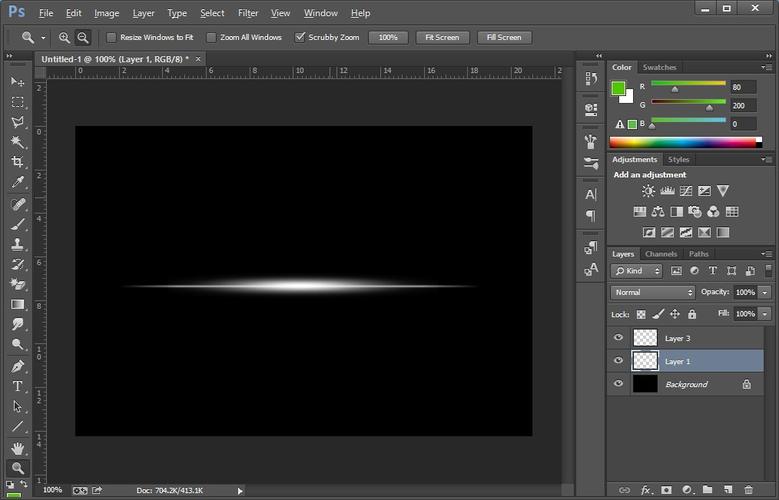Select the Move tool
Viewport: 779px width, 500px height.
click(x=17, y=81)
